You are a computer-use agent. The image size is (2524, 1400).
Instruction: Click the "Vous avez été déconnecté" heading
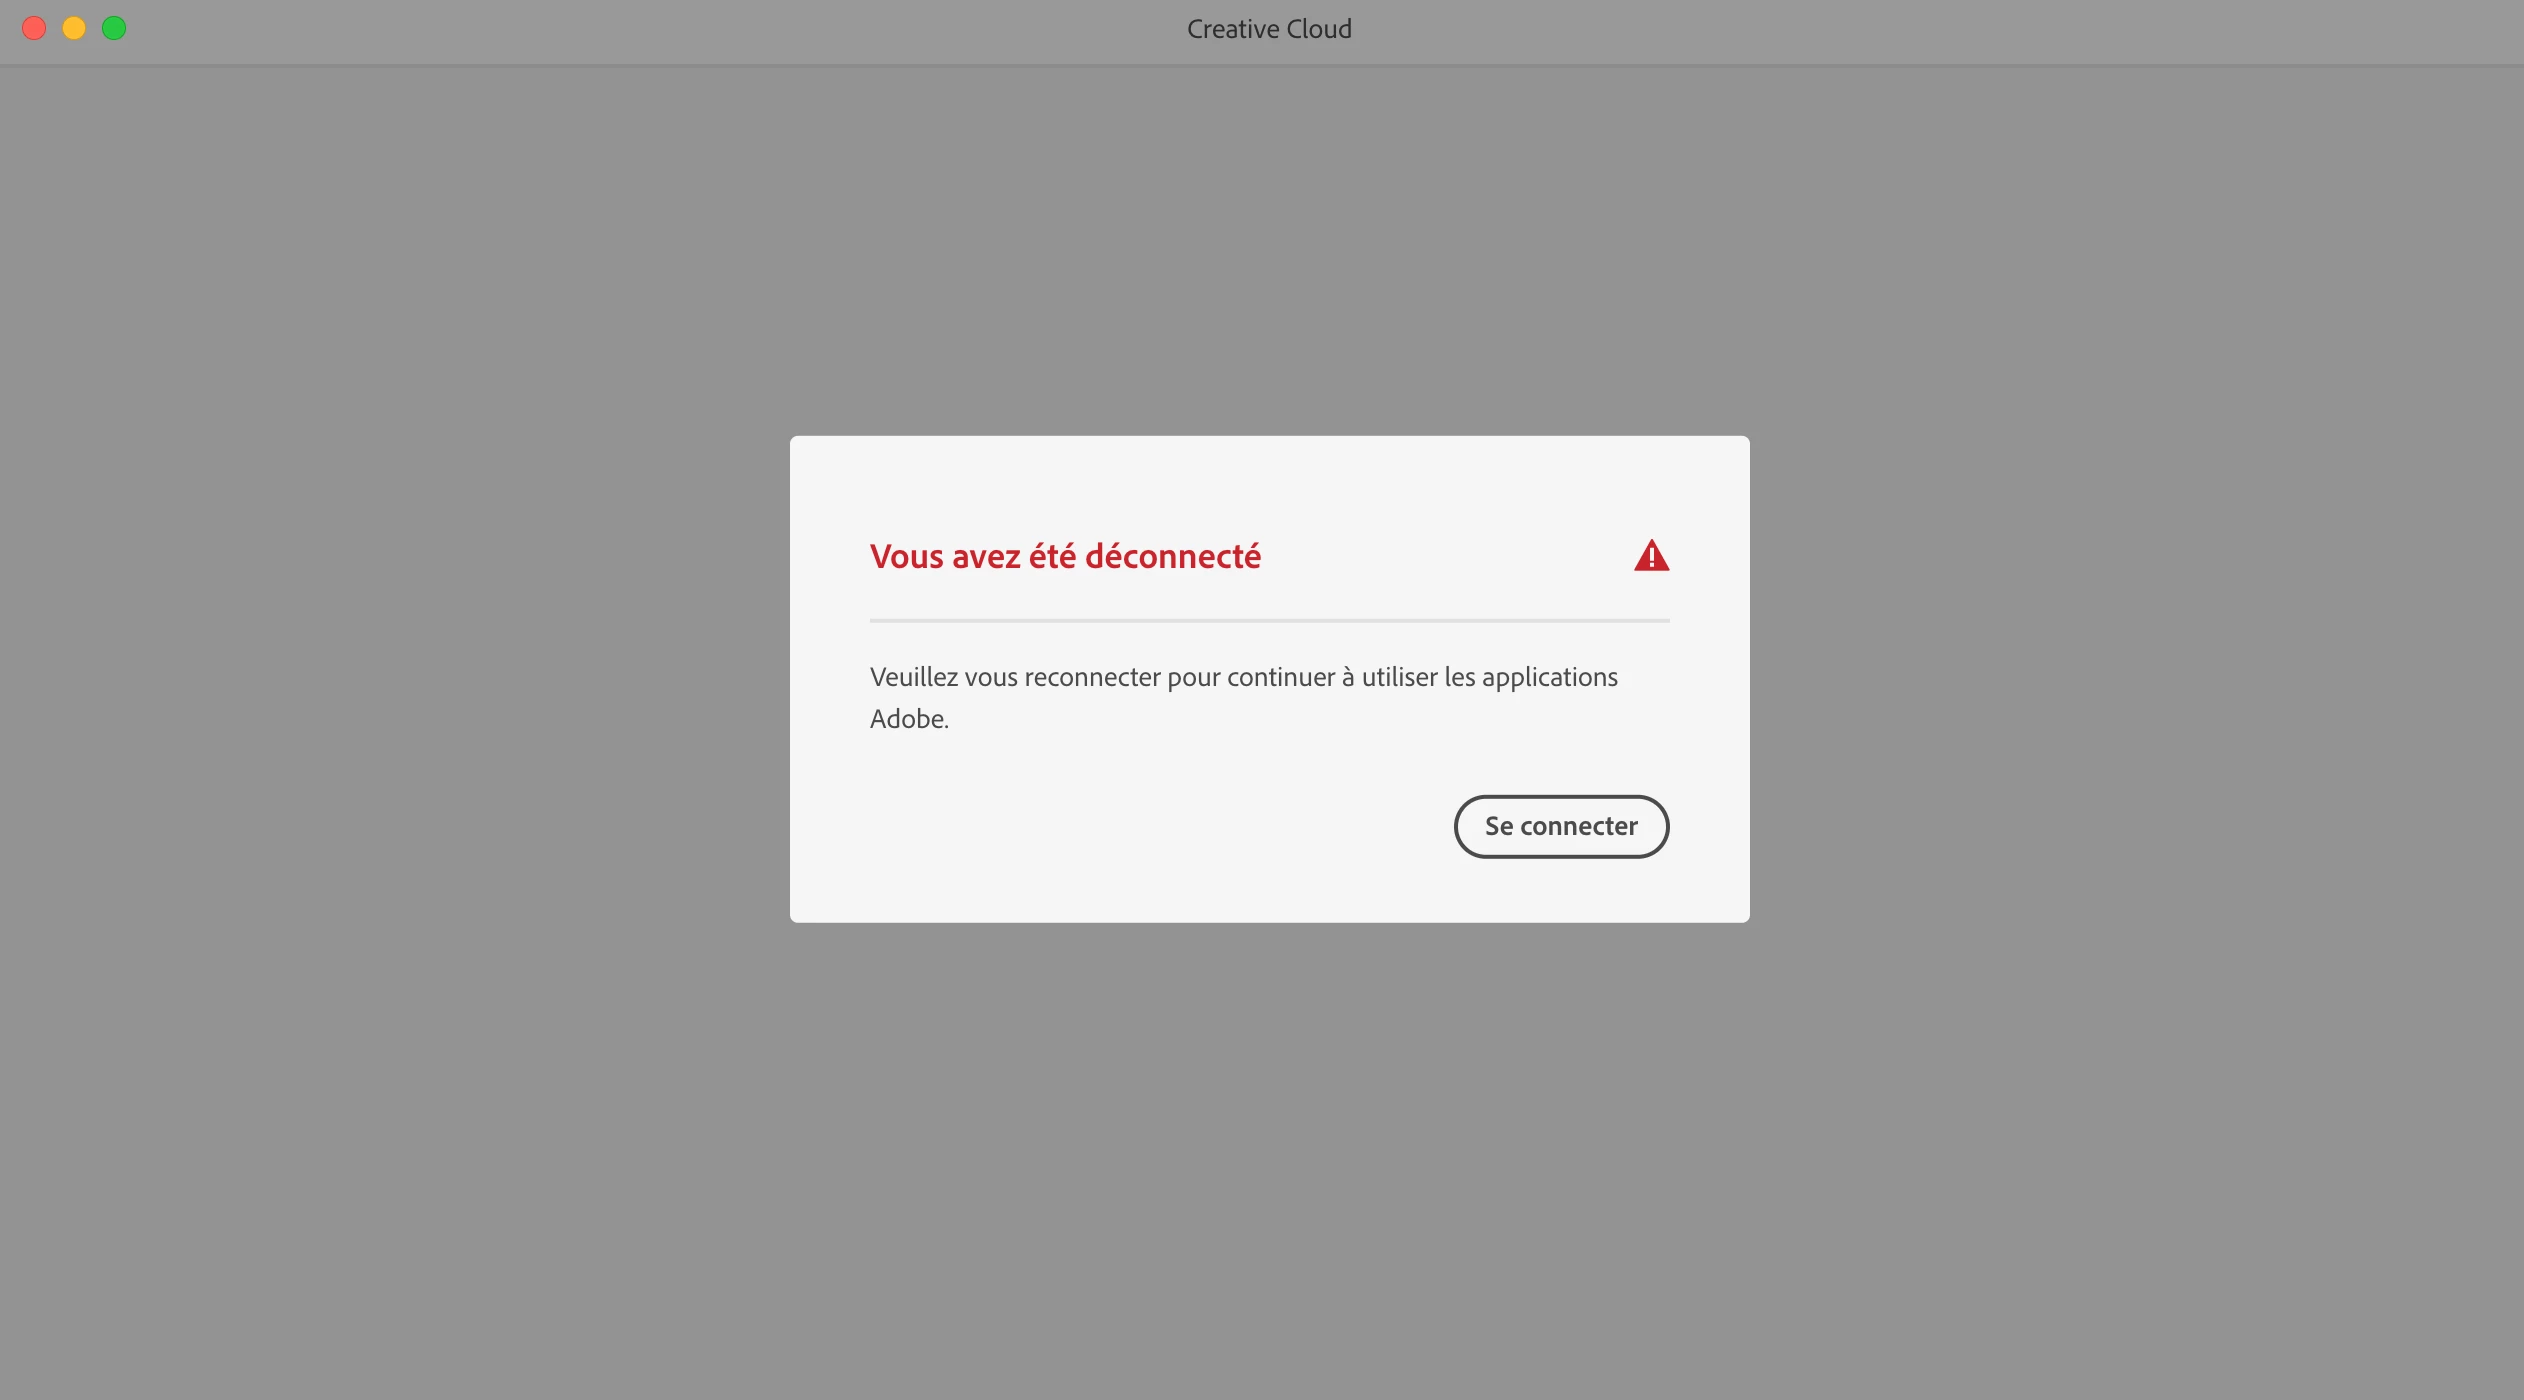1065,556
